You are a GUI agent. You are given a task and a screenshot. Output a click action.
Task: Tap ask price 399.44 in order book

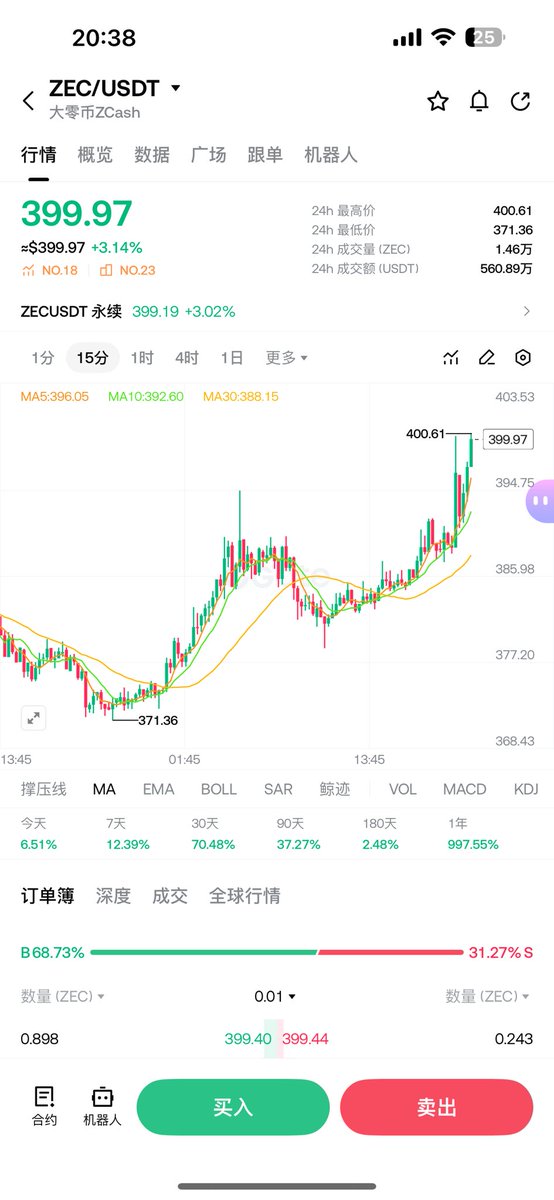point(305,1039)
